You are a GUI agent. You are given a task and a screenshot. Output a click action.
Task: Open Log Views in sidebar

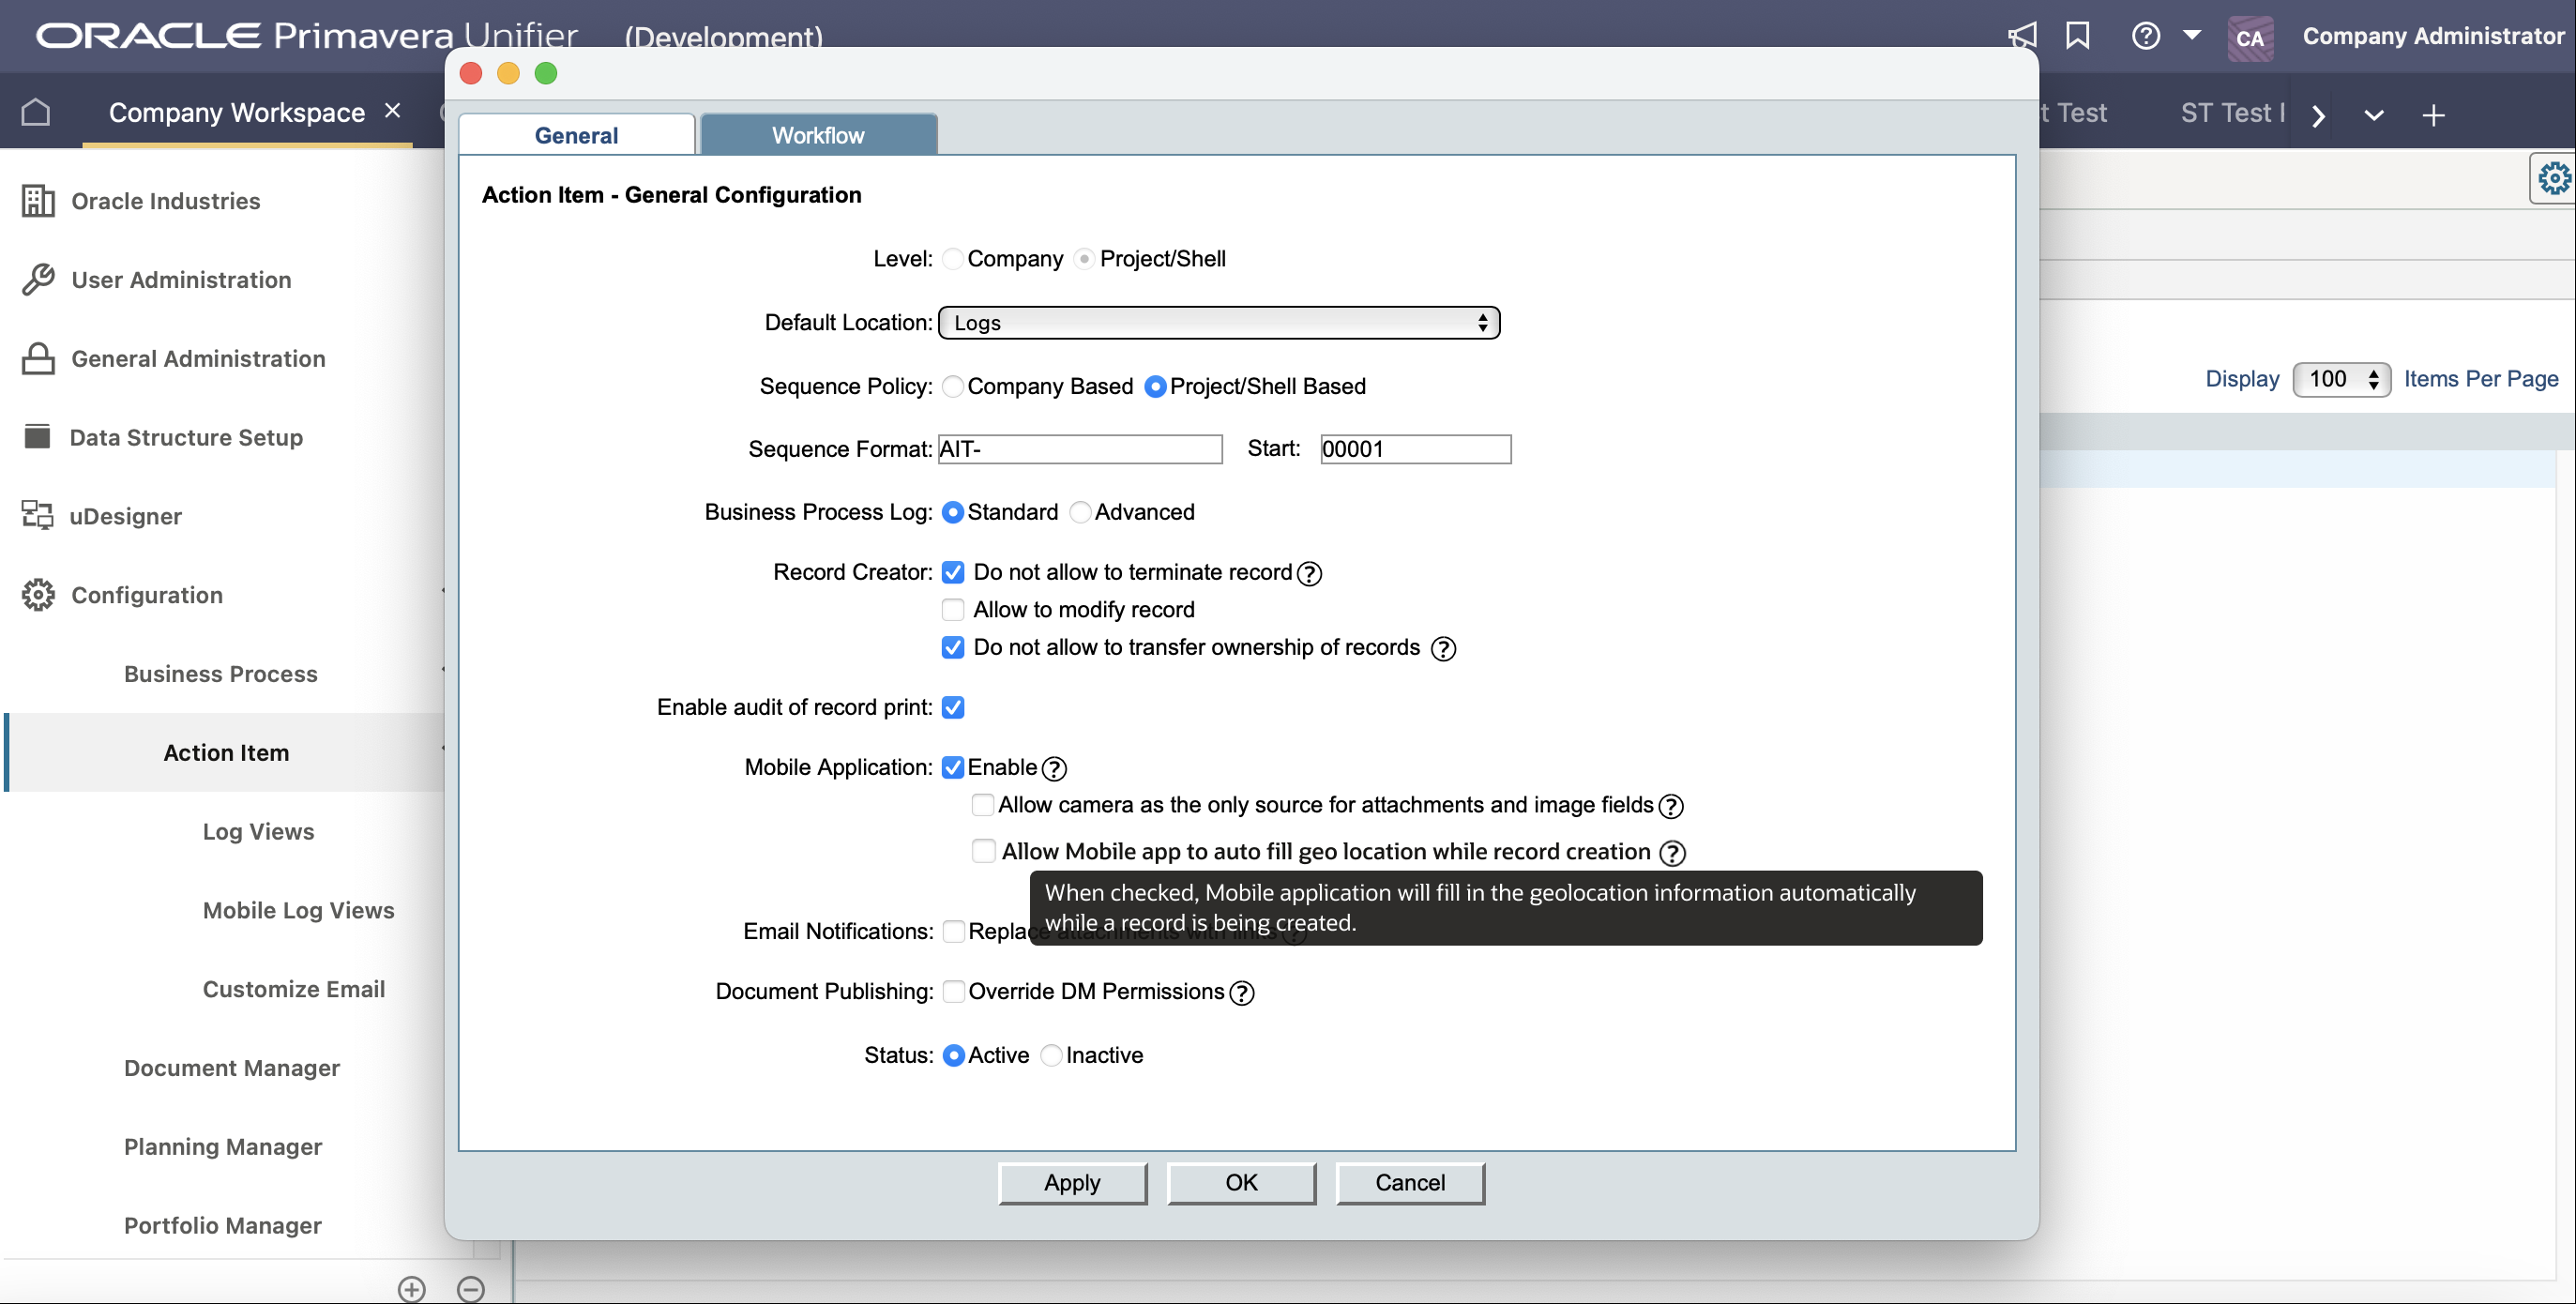pos(258,832)
